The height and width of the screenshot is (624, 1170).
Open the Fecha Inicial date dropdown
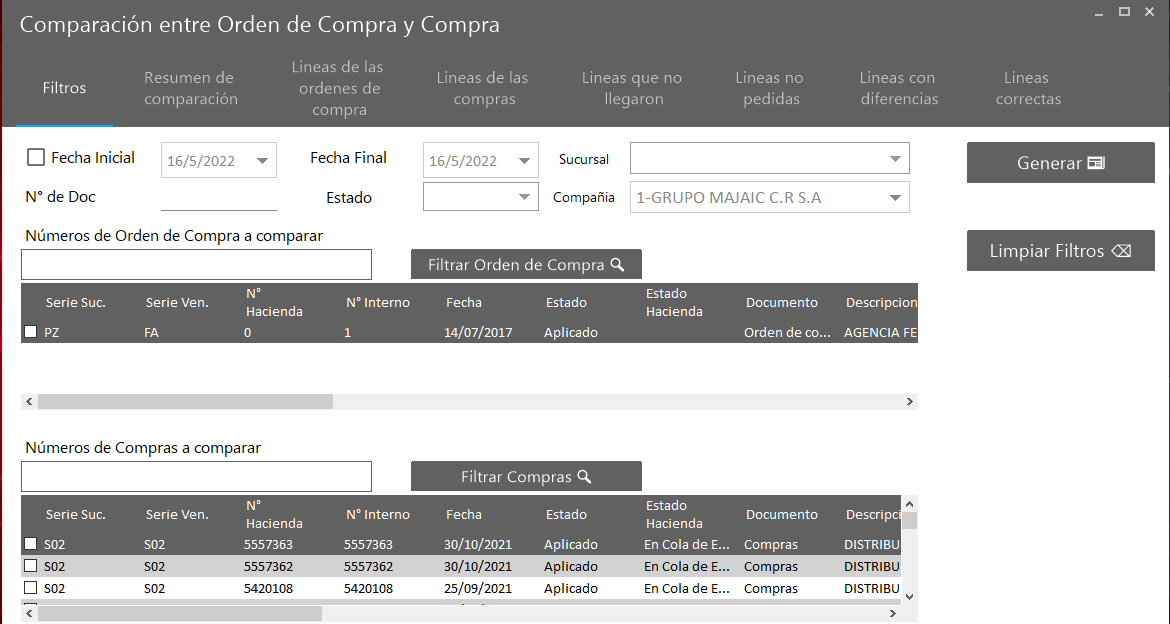(x=262, y=161)
